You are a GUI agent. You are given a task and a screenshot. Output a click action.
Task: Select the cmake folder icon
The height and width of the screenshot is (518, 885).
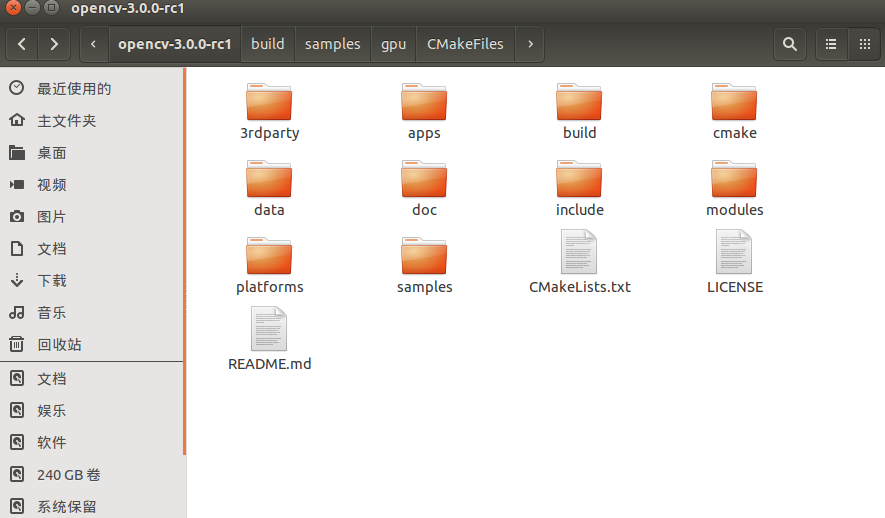click(734, 102)
